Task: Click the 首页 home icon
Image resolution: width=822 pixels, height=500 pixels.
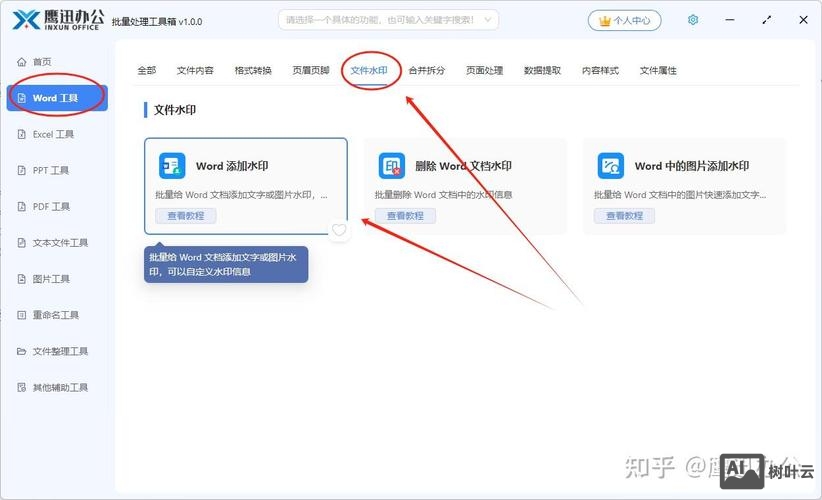Action: tap(21, 62)
